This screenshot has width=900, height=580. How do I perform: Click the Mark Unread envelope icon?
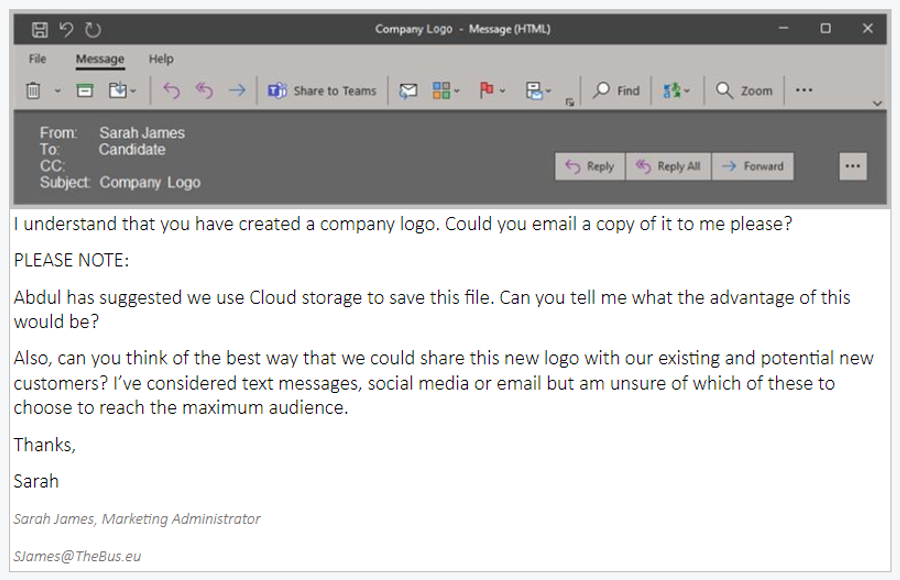[408, 91]
